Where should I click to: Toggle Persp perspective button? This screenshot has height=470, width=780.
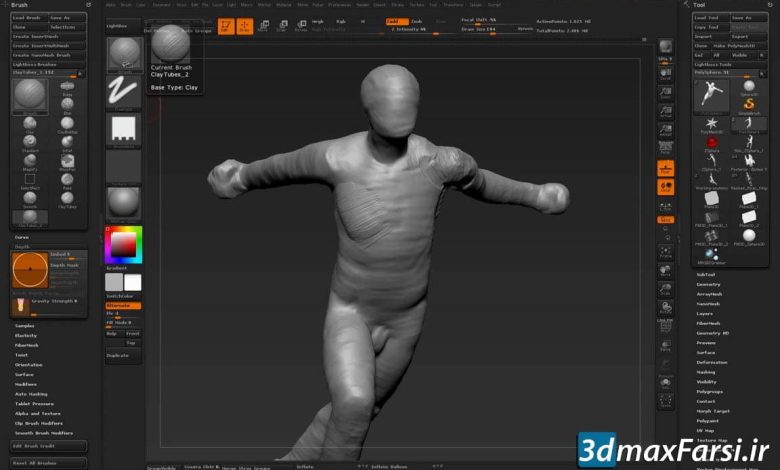click(x=666, y=149)
